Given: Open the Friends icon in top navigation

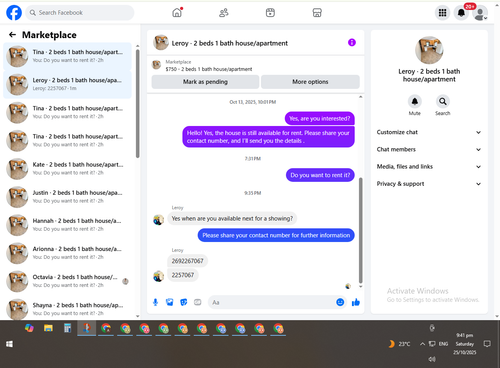Looking at the screenshot, I should [x=224, y=13].
